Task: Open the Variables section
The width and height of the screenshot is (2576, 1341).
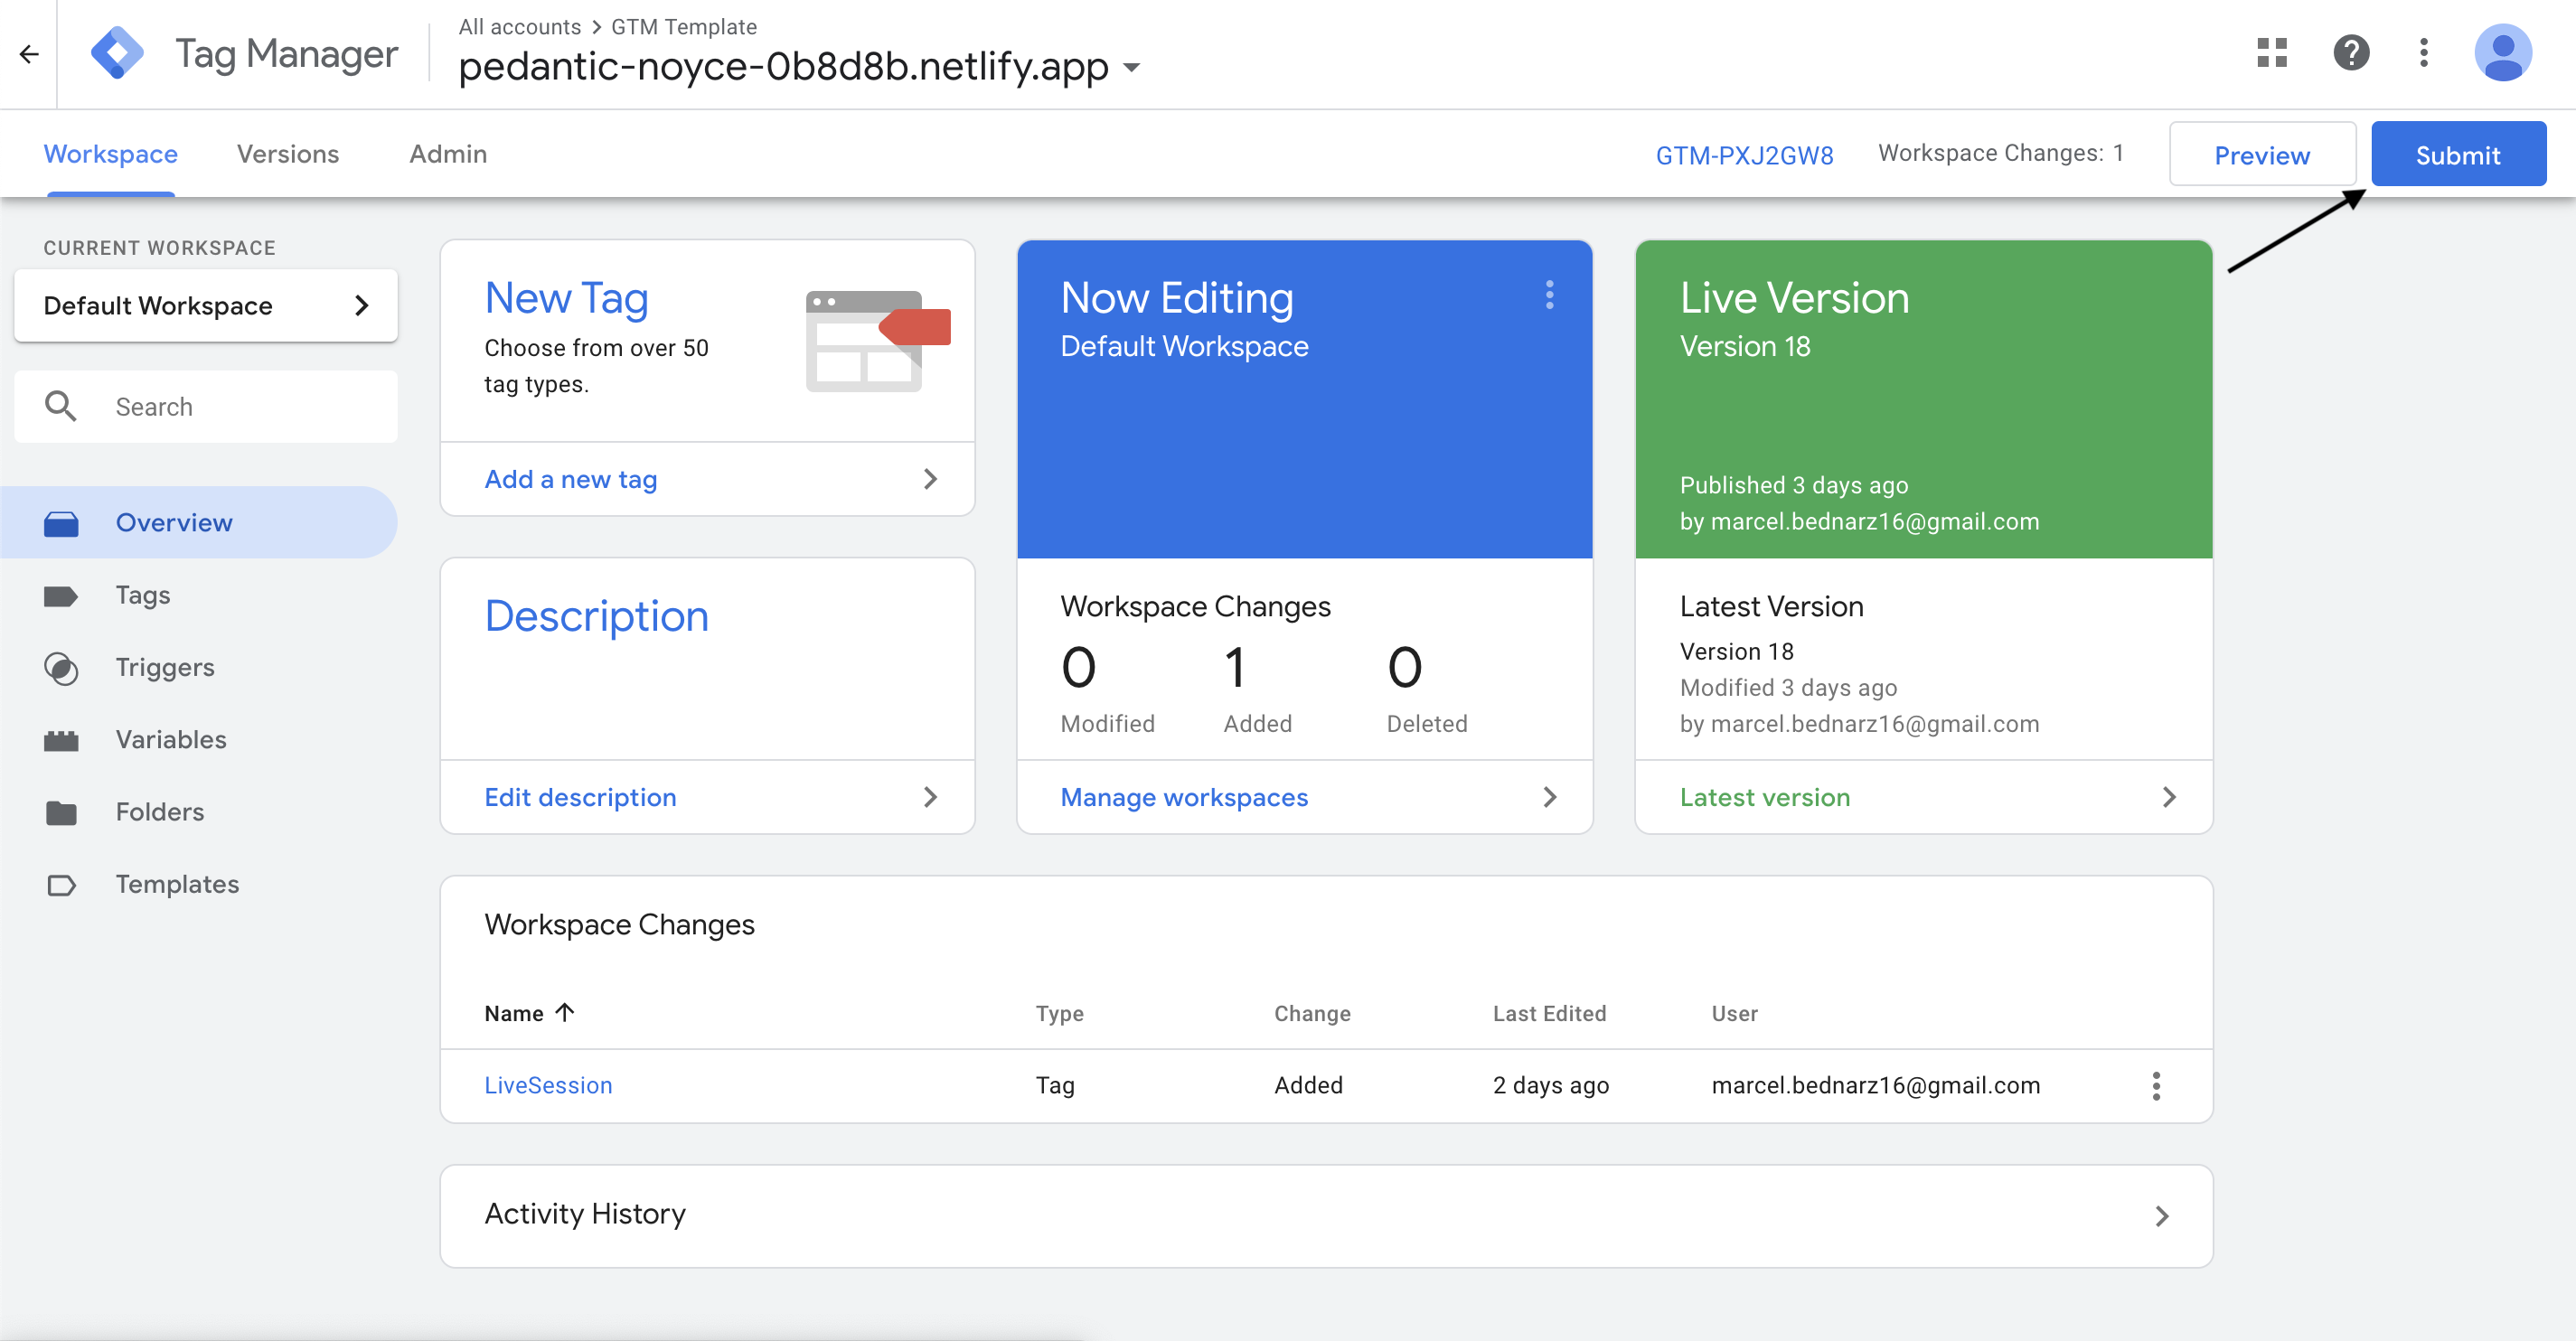Action: click(170, 739)
